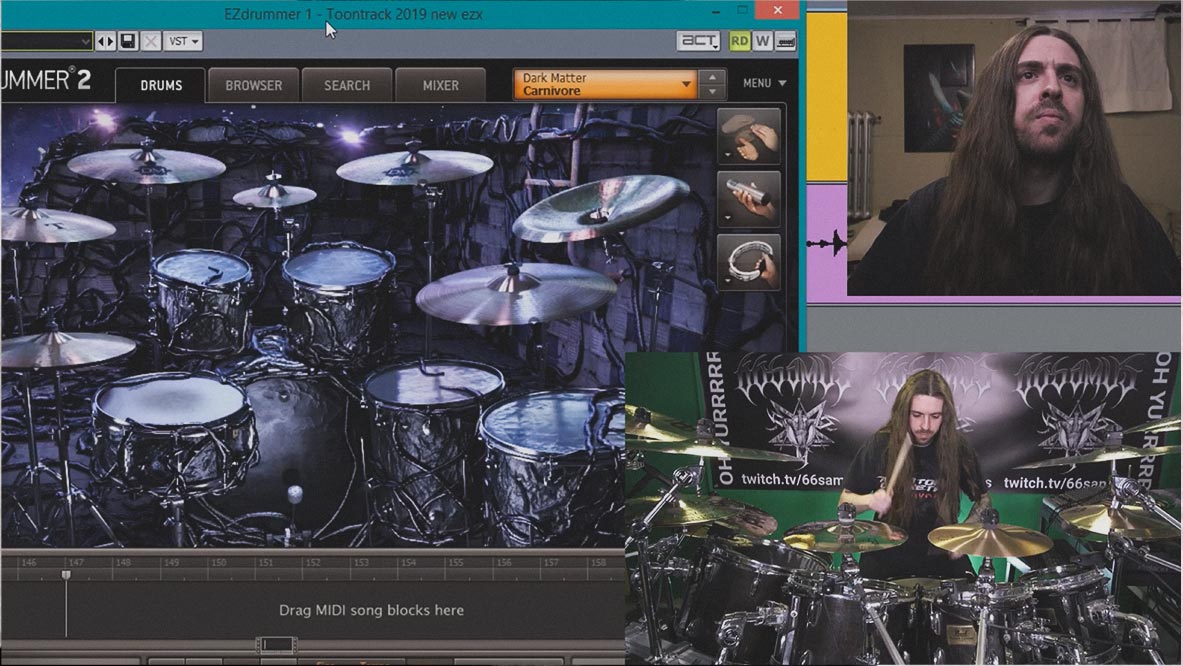Image resolution: width=1183 pixels, height=666 pixels.
Task: Hit the small splash cymbal
Action: (274, 196)
